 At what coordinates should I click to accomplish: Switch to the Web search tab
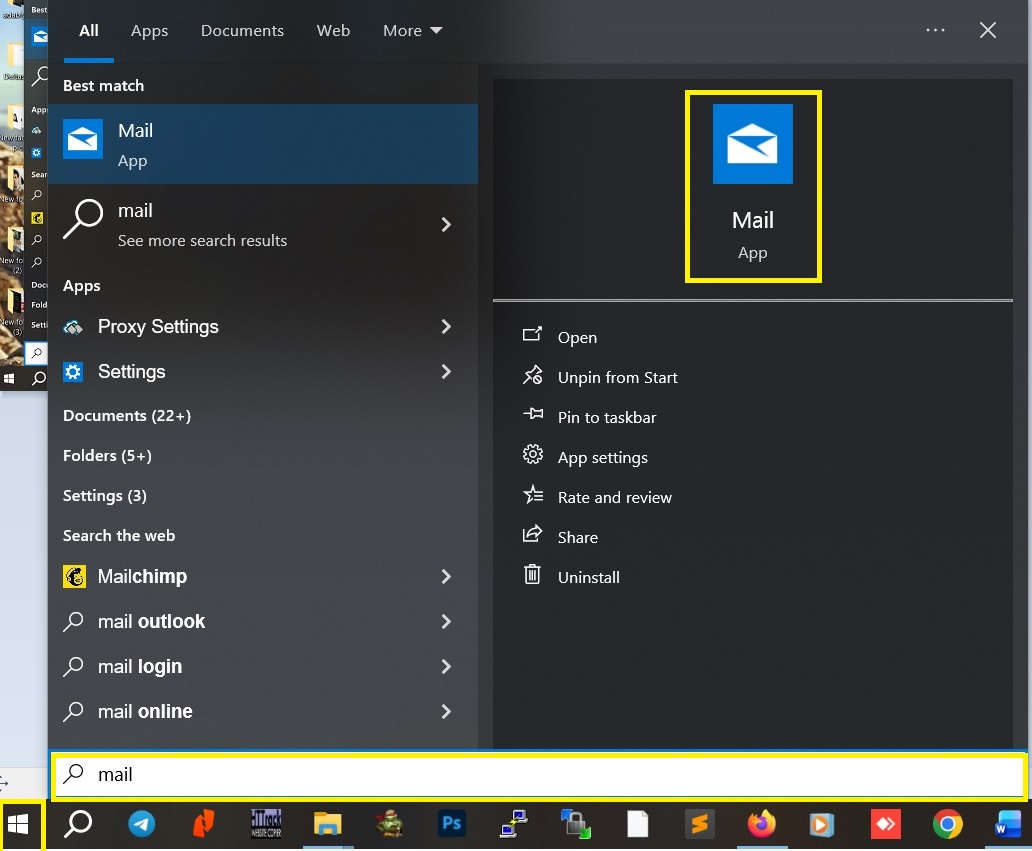[x=333, y=31]
